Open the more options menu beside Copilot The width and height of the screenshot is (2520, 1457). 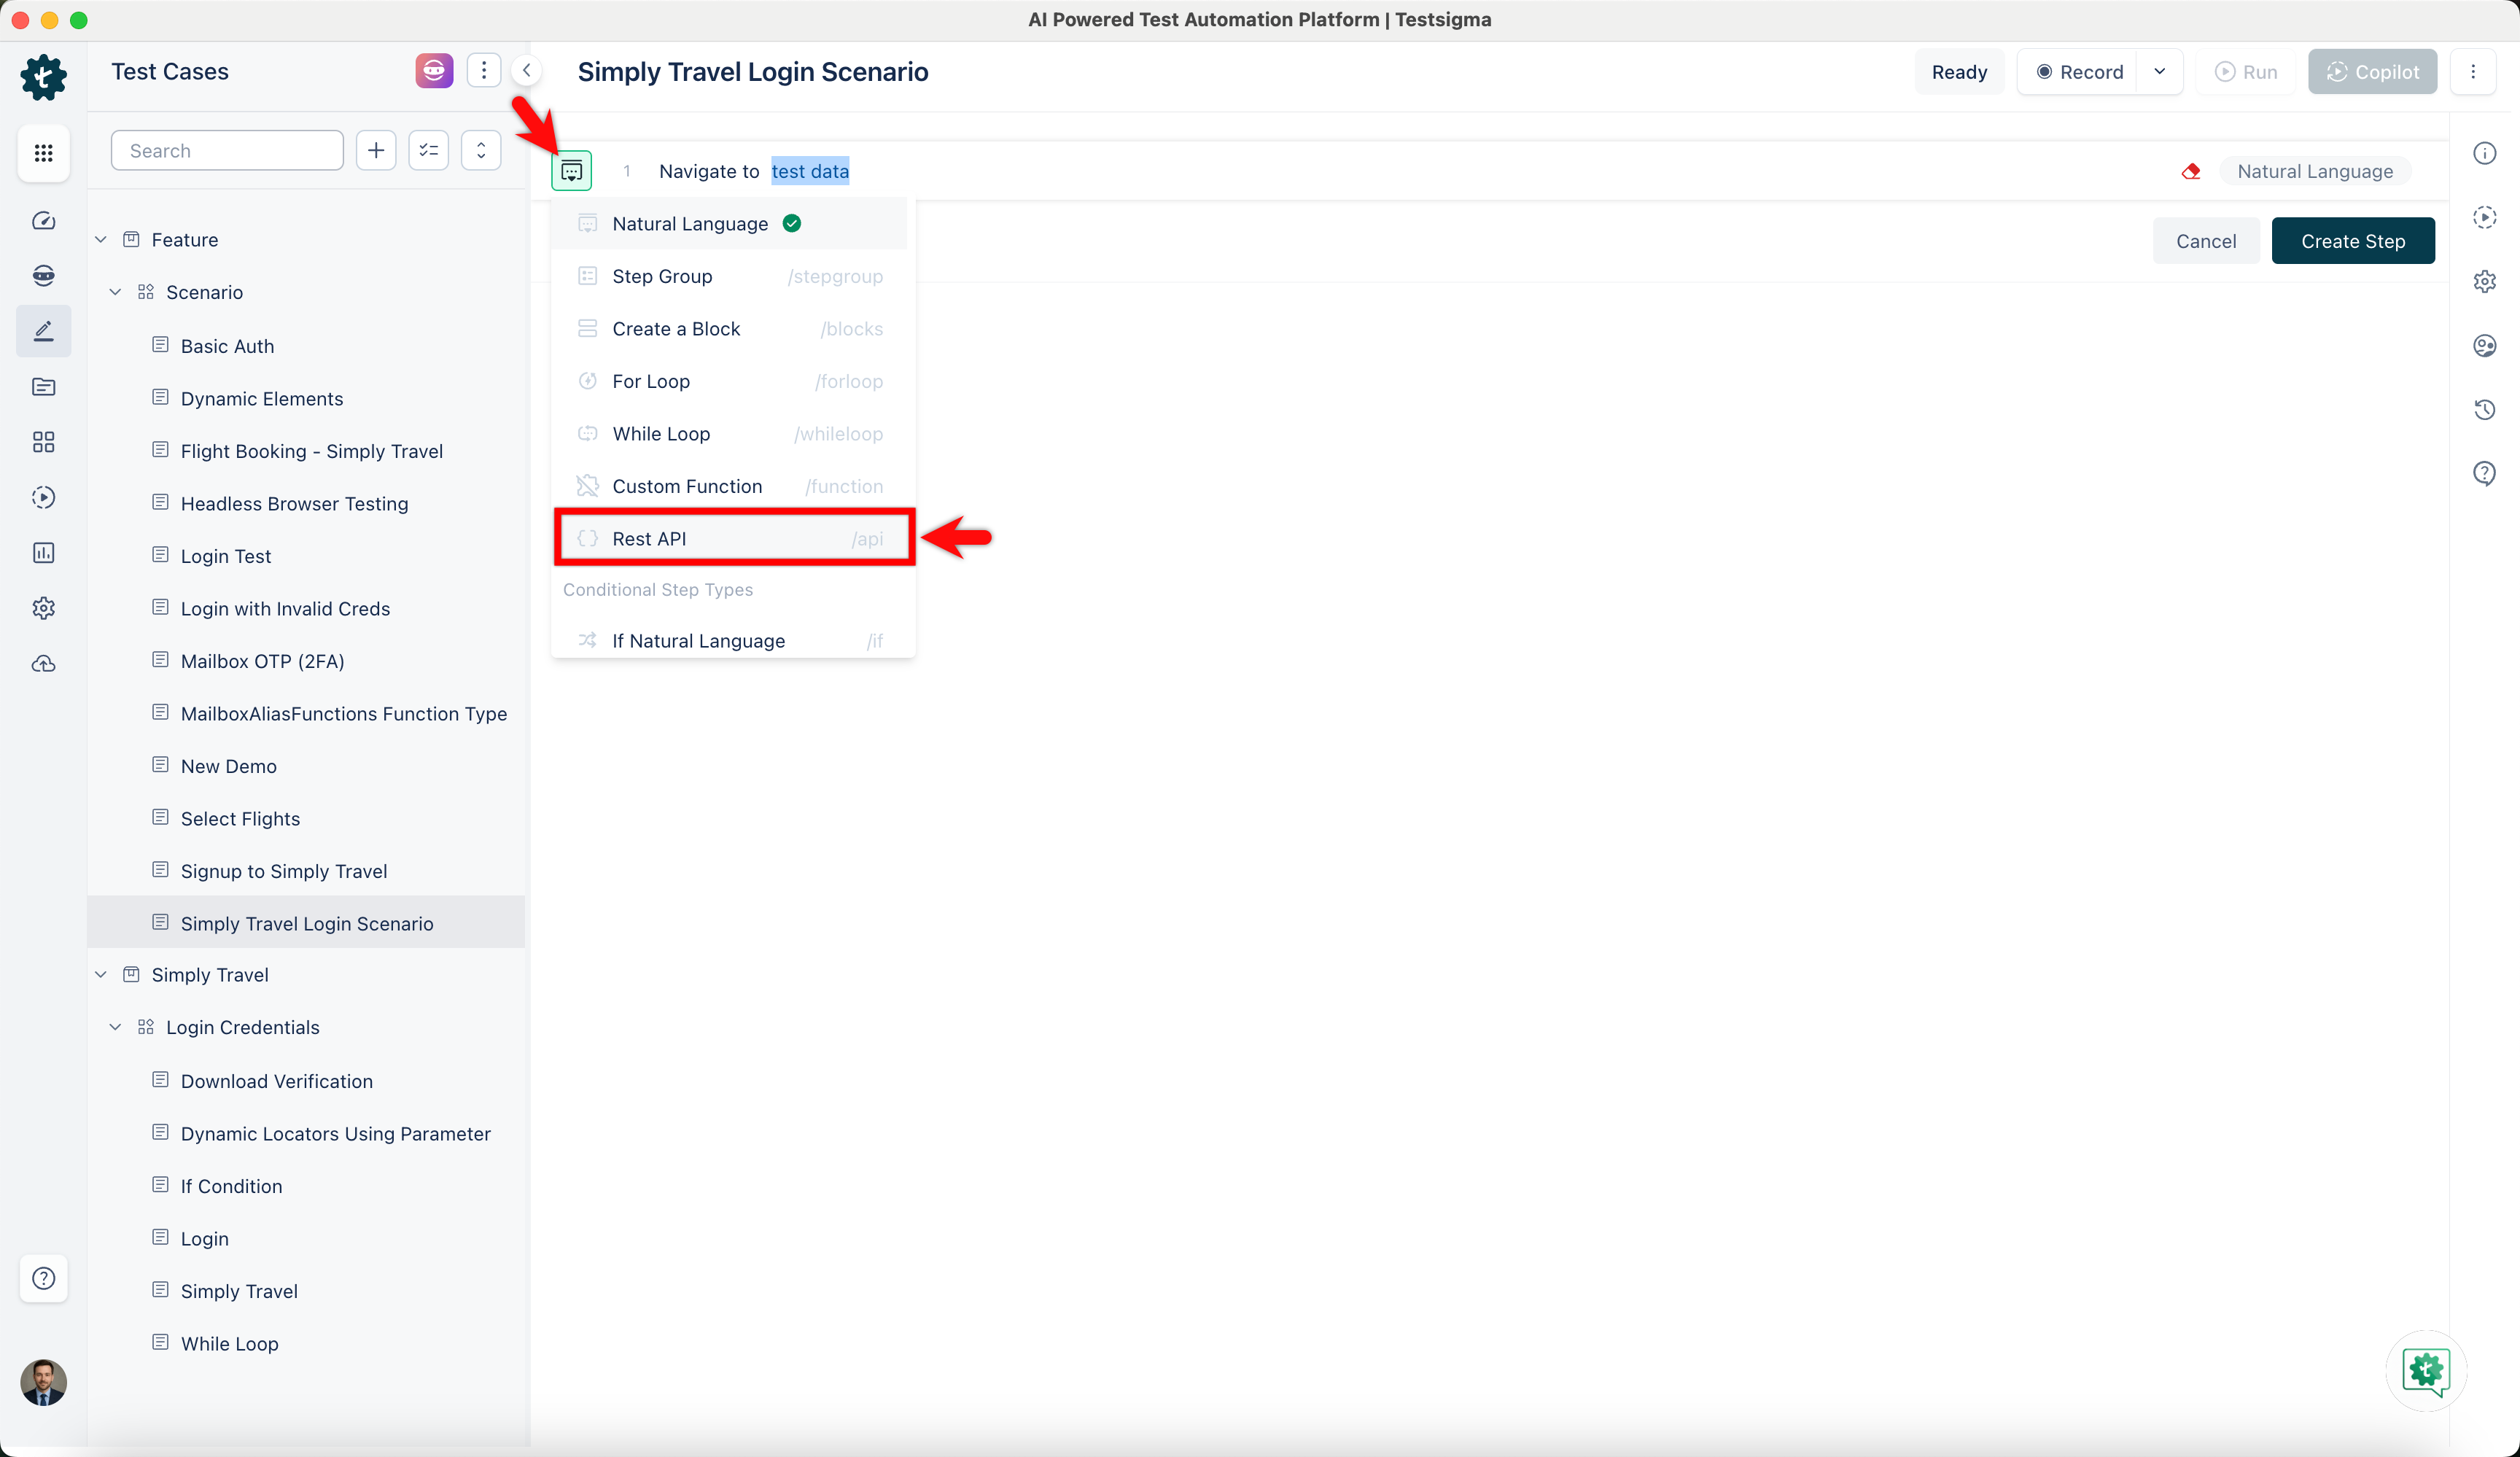click(x=2473, y=72)
